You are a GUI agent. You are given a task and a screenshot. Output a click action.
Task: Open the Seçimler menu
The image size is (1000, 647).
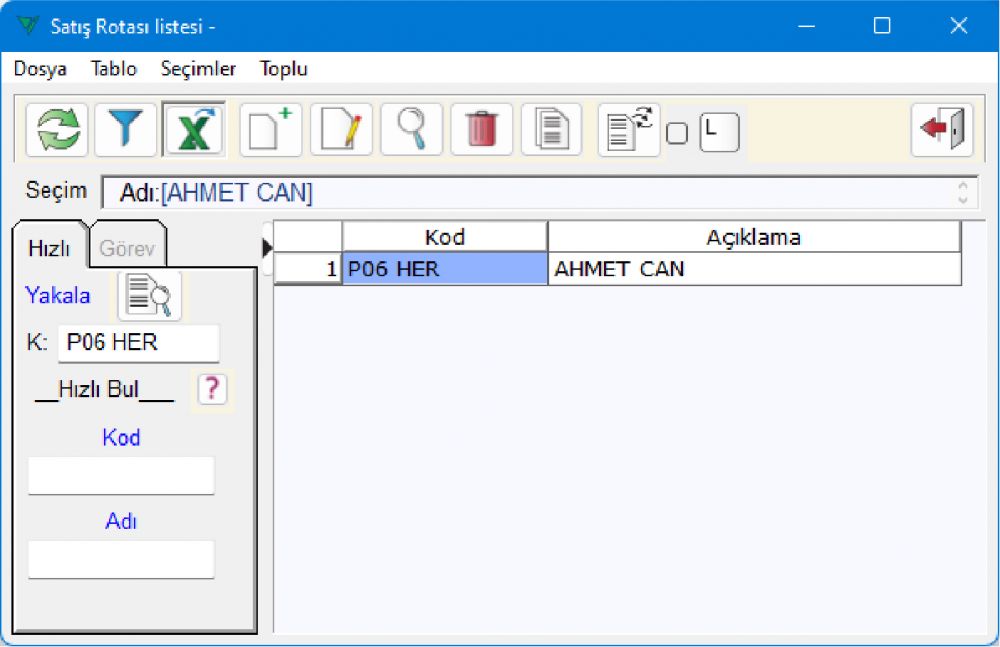point(198,69)
